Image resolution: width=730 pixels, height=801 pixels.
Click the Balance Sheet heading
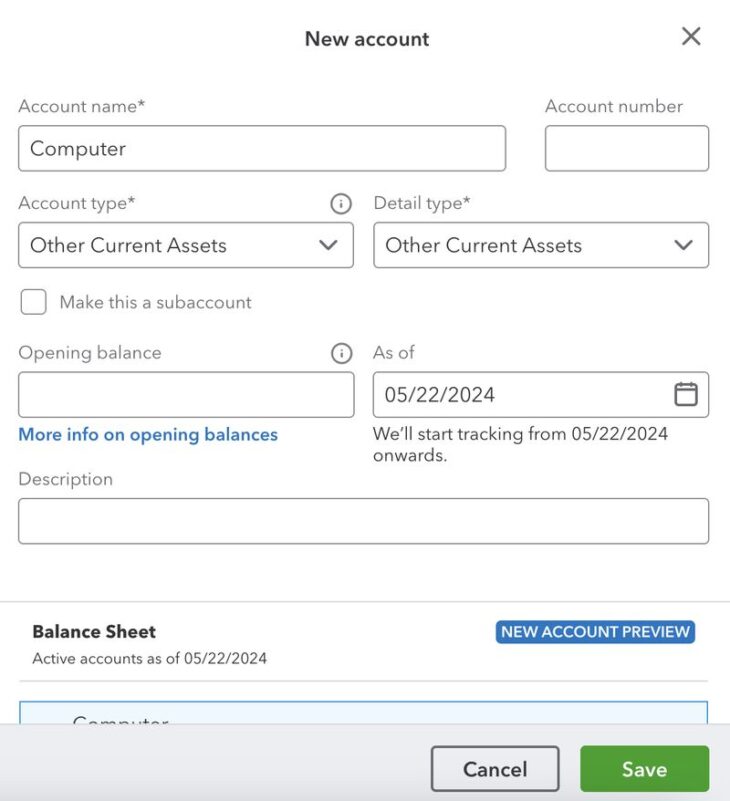(x=94, y=631)
